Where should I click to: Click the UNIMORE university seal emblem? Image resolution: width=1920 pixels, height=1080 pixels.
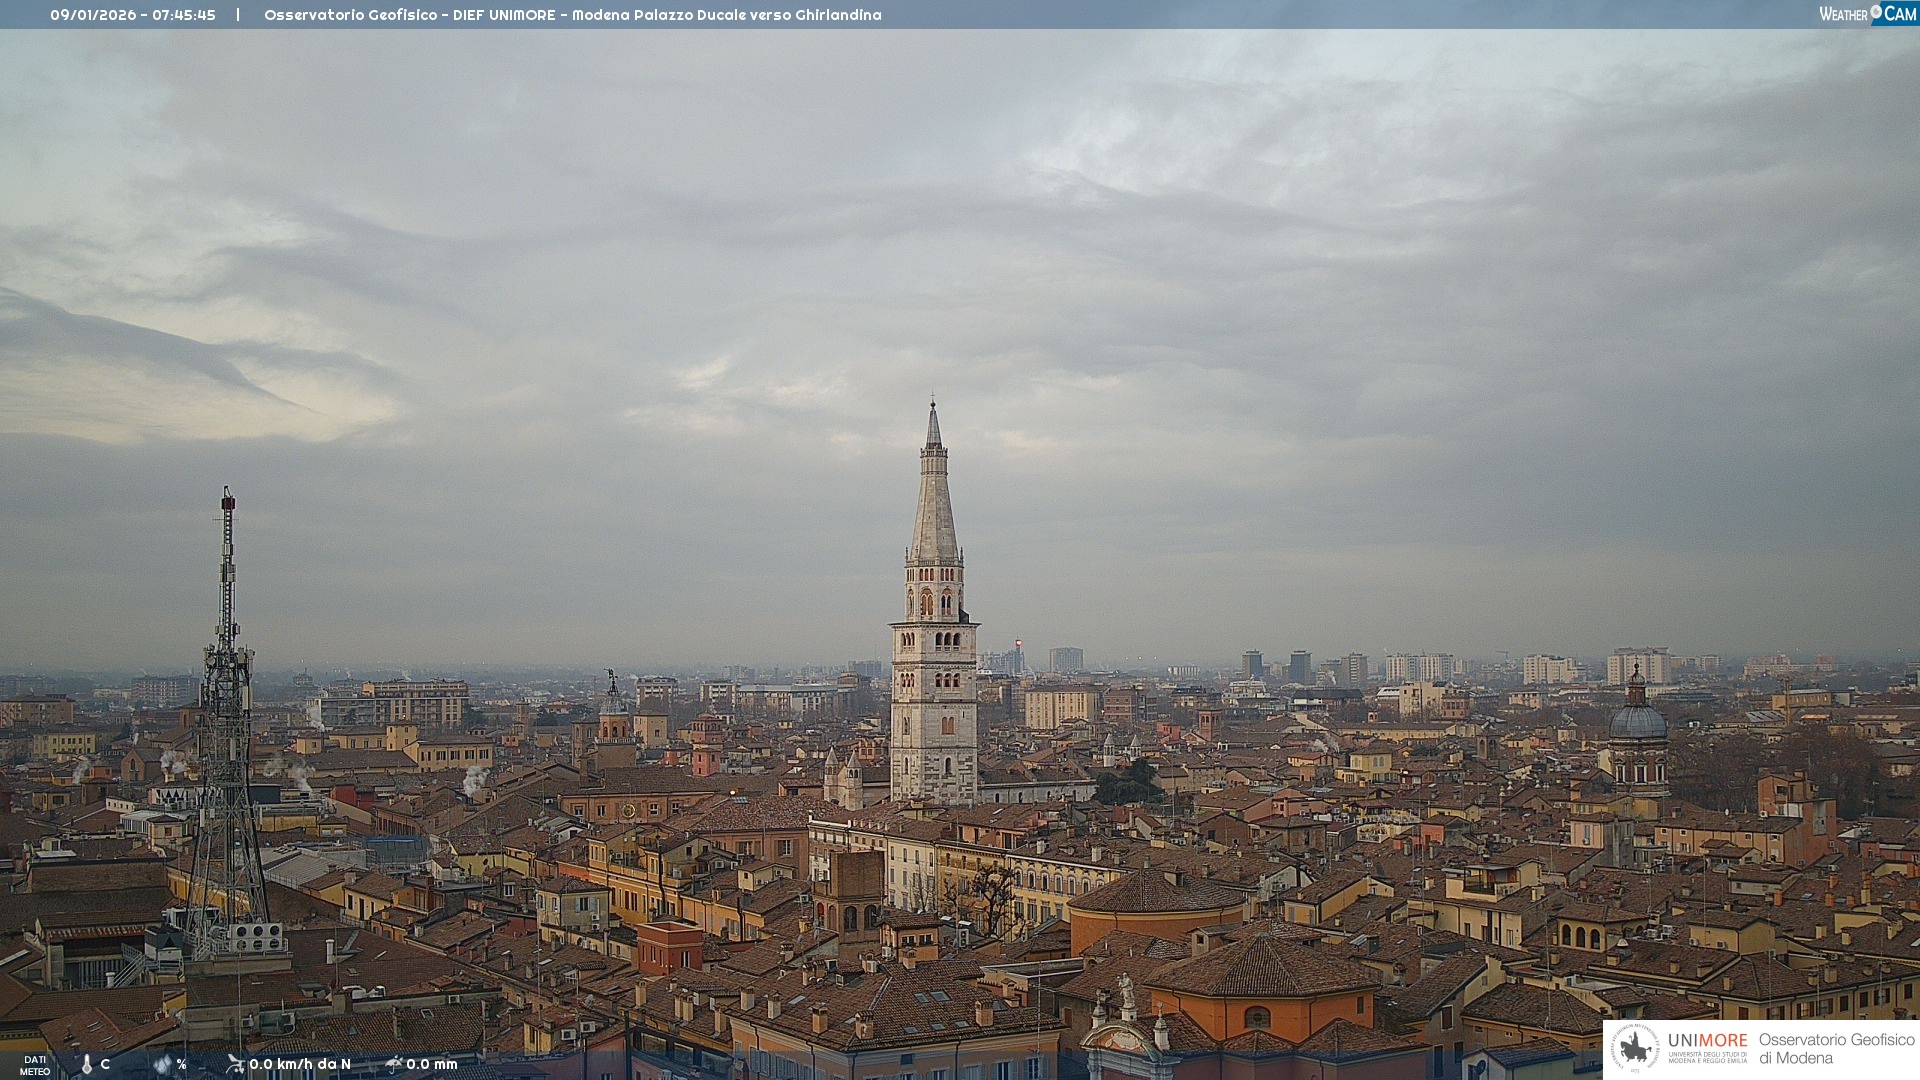coord(1635,1048)
